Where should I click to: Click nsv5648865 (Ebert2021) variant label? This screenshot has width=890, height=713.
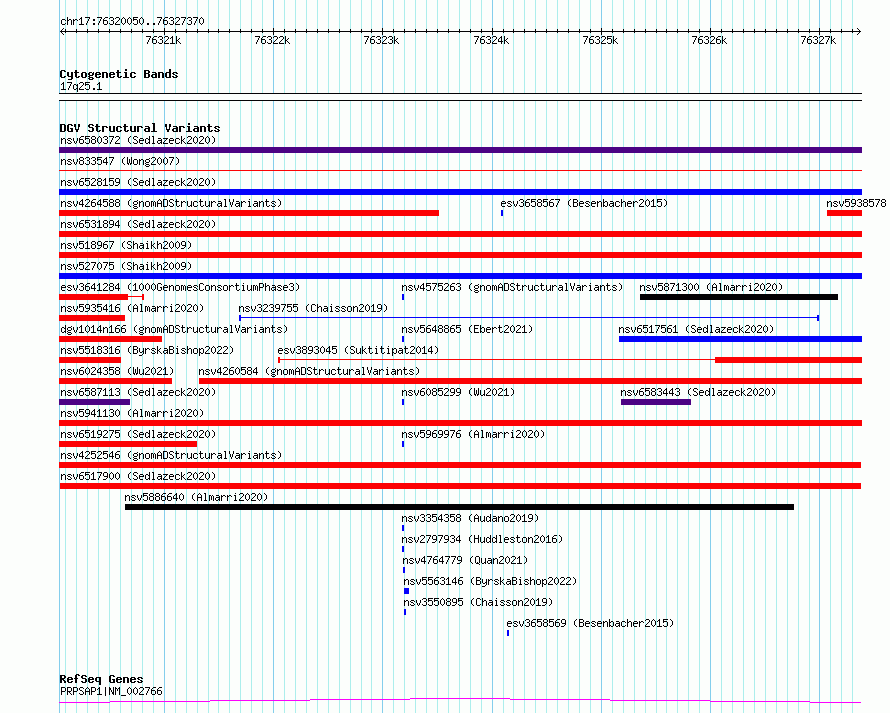tap(467, 329)
